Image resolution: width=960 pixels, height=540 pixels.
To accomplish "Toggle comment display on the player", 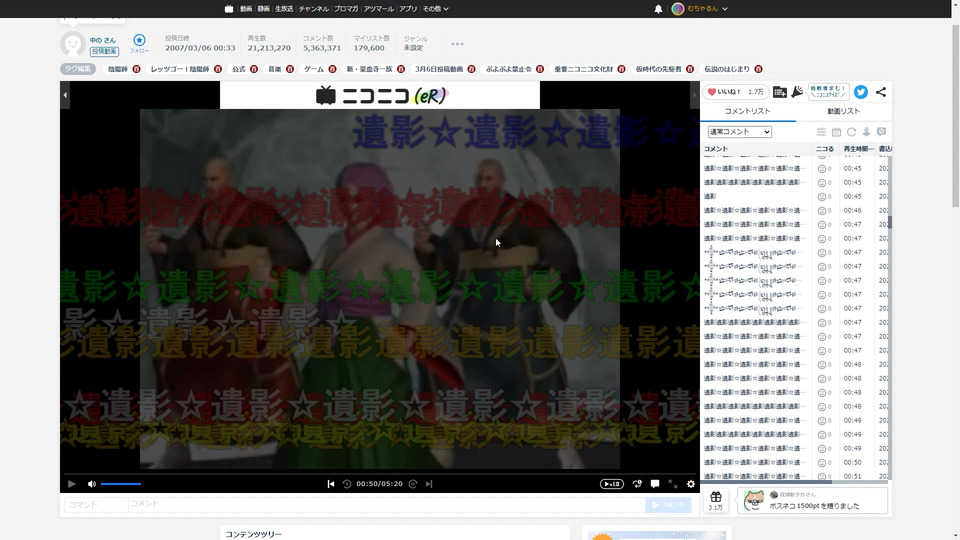I will 655,484.
